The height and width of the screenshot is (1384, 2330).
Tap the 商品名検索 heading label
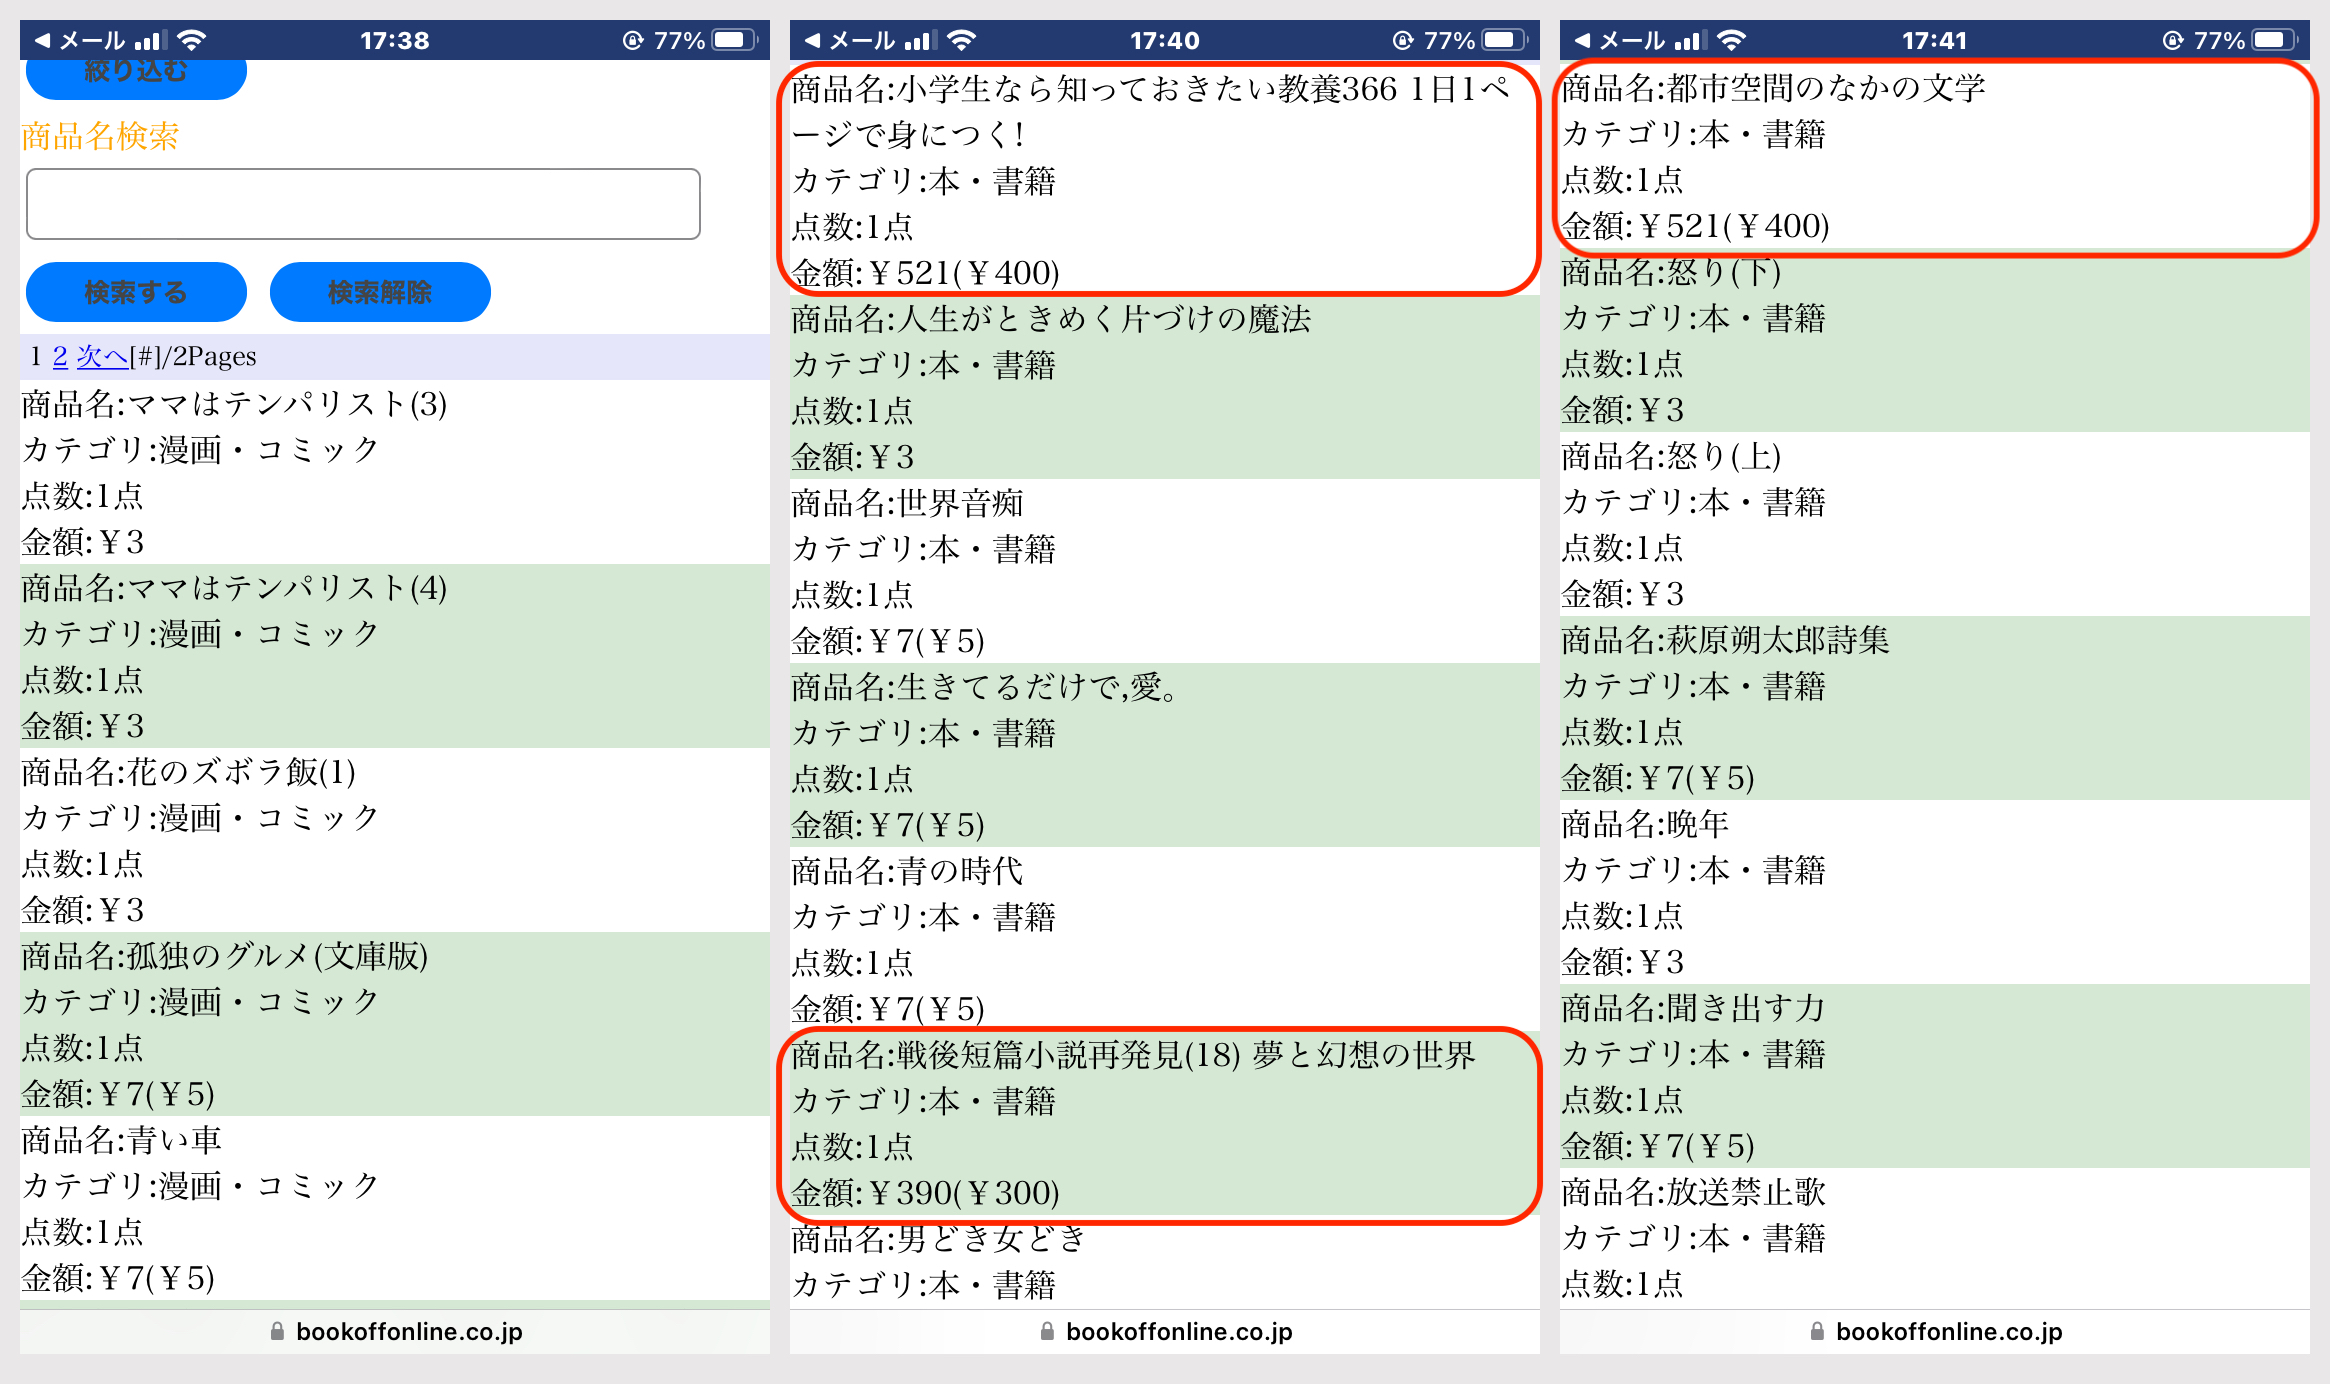click(100, 135)
